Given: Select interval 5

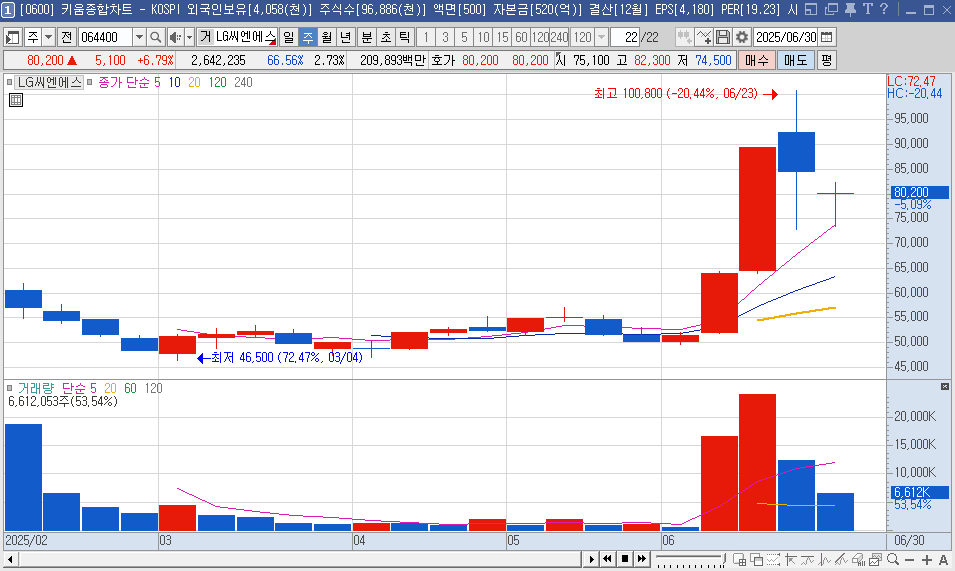Looking at the screenshot, I should pyautogui.click(x=463, y=37).
